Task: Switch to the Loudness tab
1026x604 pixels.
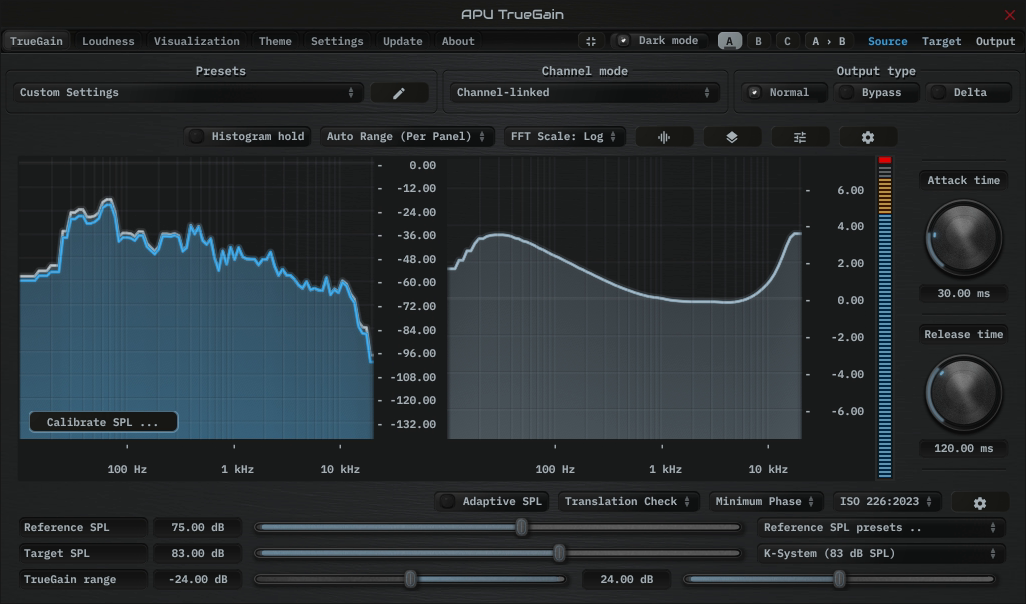Action: [x=108, y=41]
